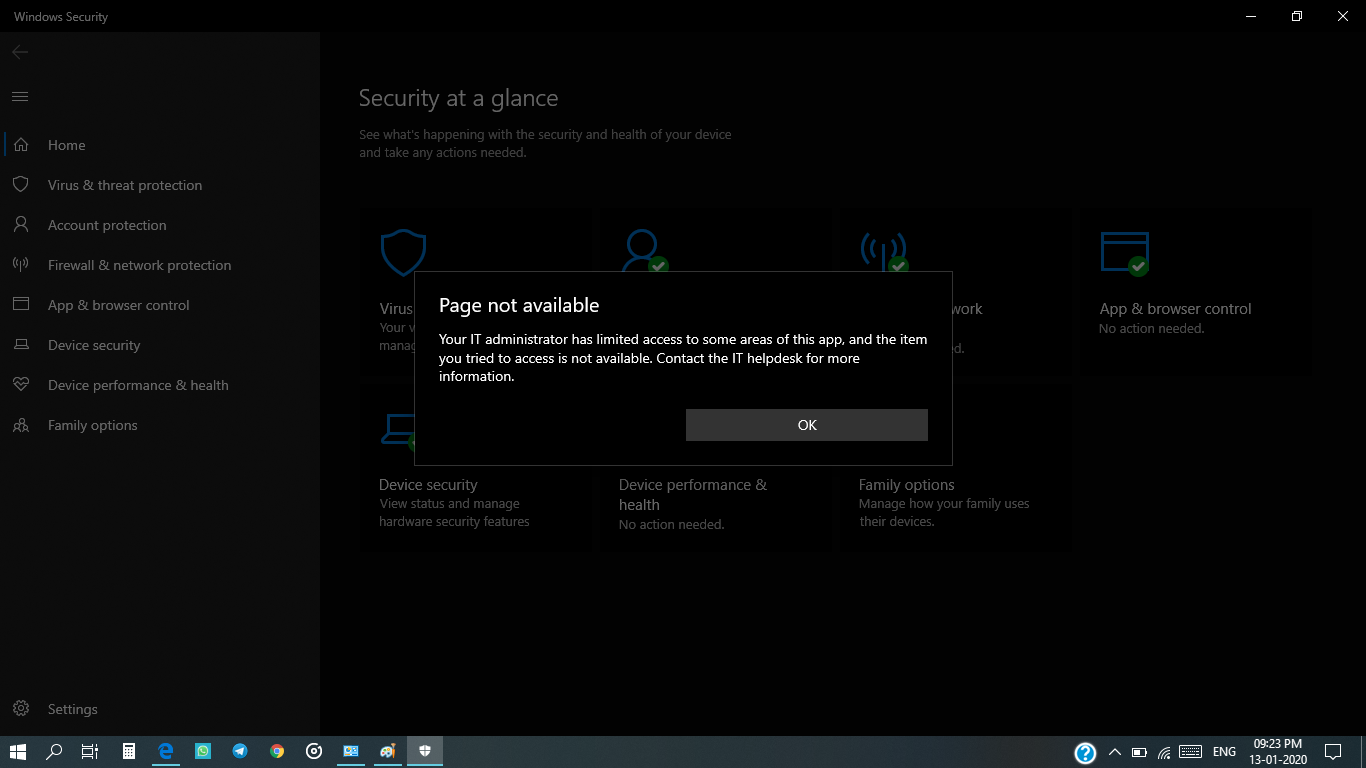Open the App & browser control tile
1366x768 pixels.
(1174, 290)
